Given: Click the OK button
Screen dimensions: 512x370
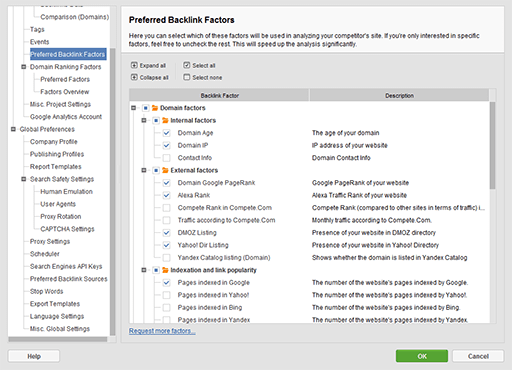Looking at the screenshot, I should tap(422, 356).
